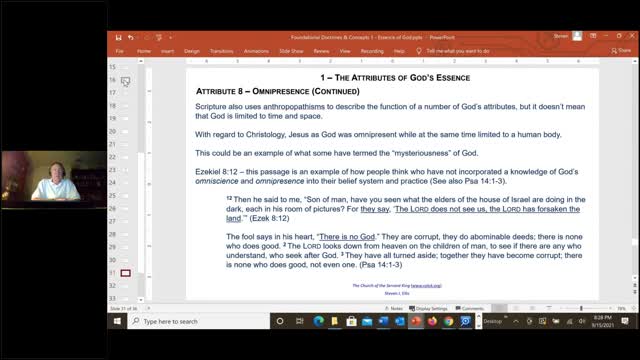This screenshot has height=360, width=640.
Task: Open Mail app from taskbar
Action: 367,321
